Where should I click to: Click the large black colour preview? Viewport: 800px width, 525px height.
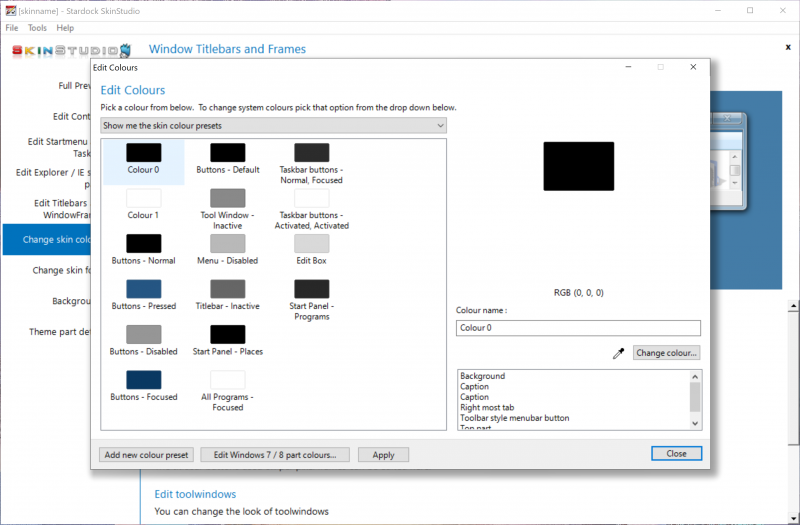point(579,166)
